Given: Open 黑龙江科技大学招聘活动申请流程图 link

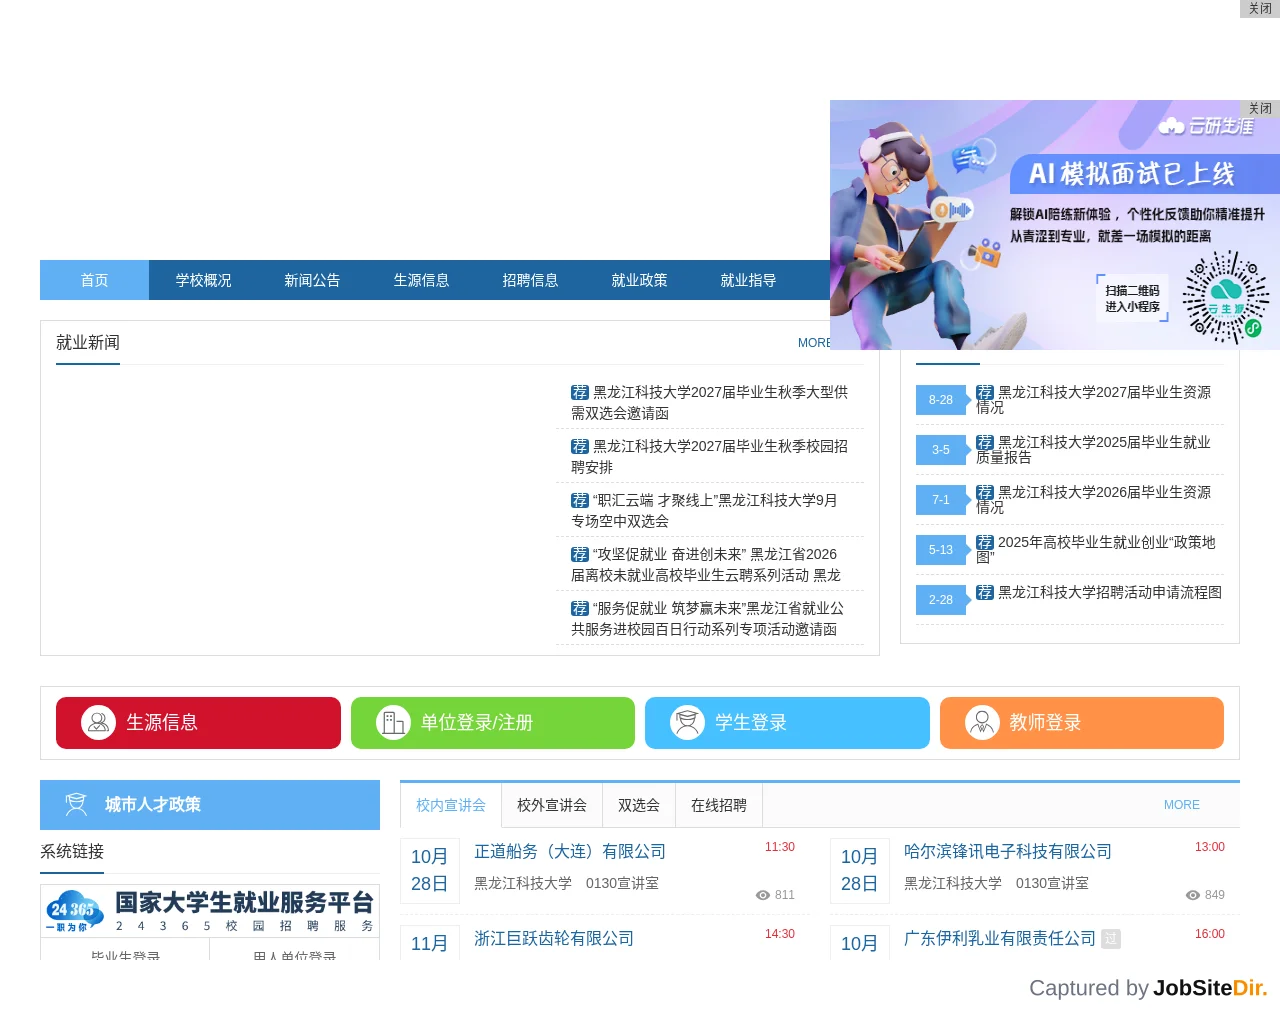Looking at the screenshot, I should (1099, 592).
